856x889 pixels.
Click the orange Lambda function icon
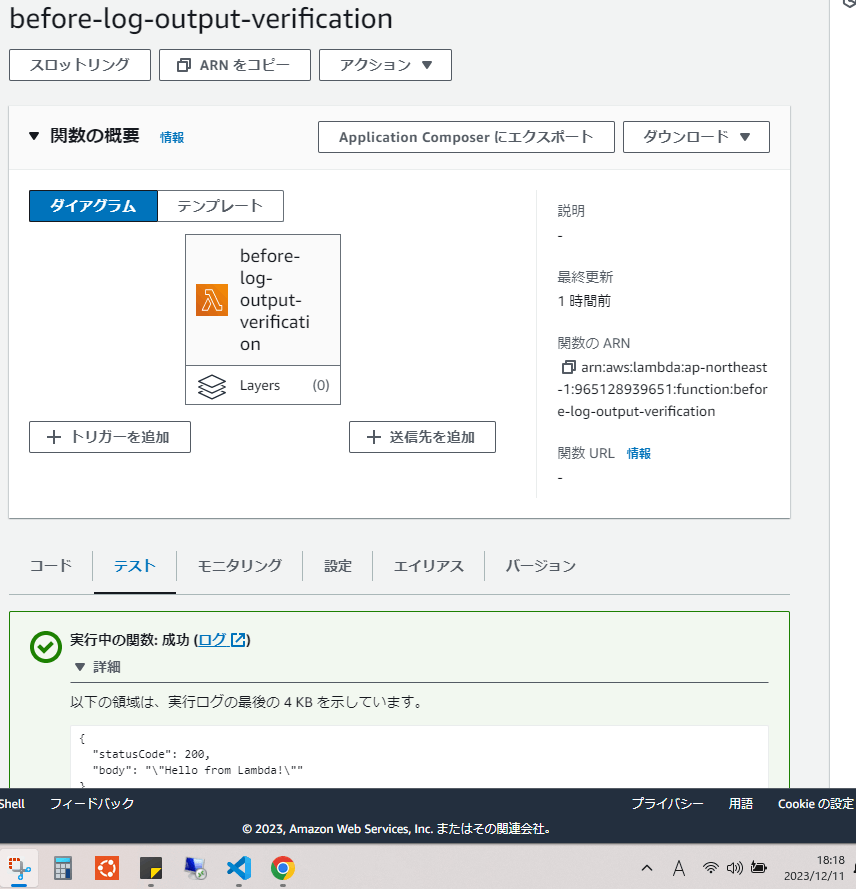(x=212, y=300)
